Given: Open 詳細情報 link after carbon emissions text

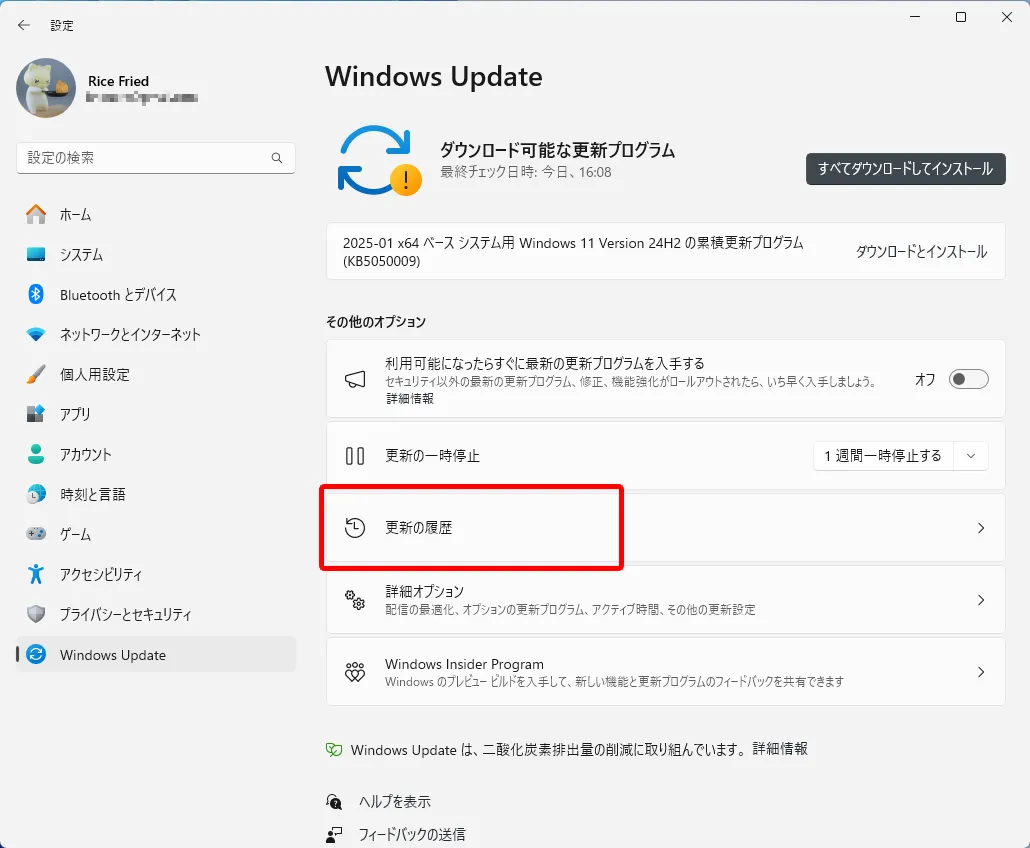Looking at the screenshot, I should 780,749.
